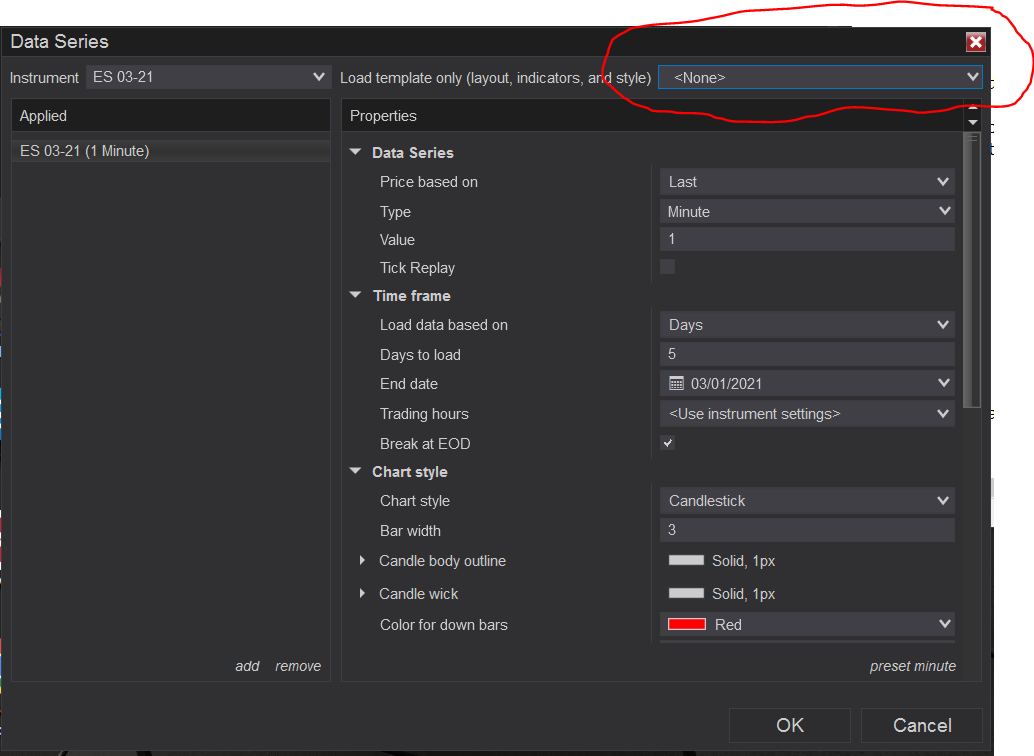
Task: Click the Days to load input field
Action: point(807,354)
